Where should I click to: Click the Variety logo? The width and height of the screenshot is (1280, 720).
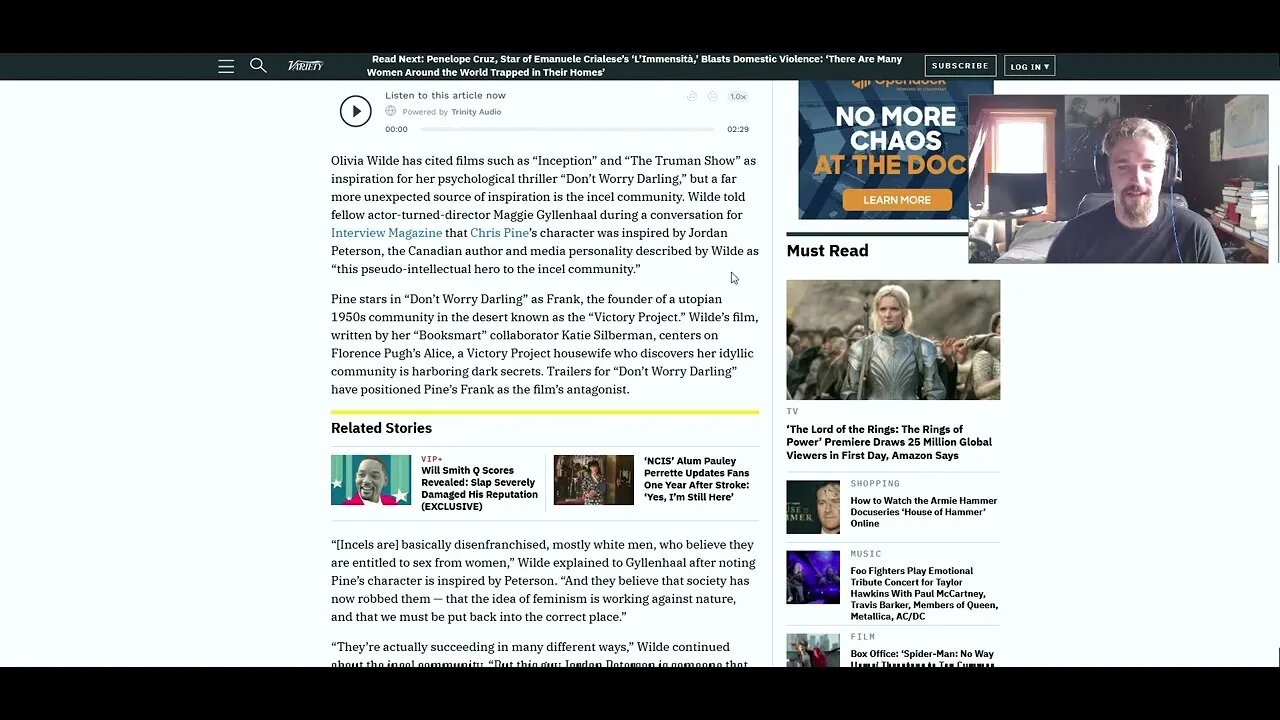(x=305, y=66)
